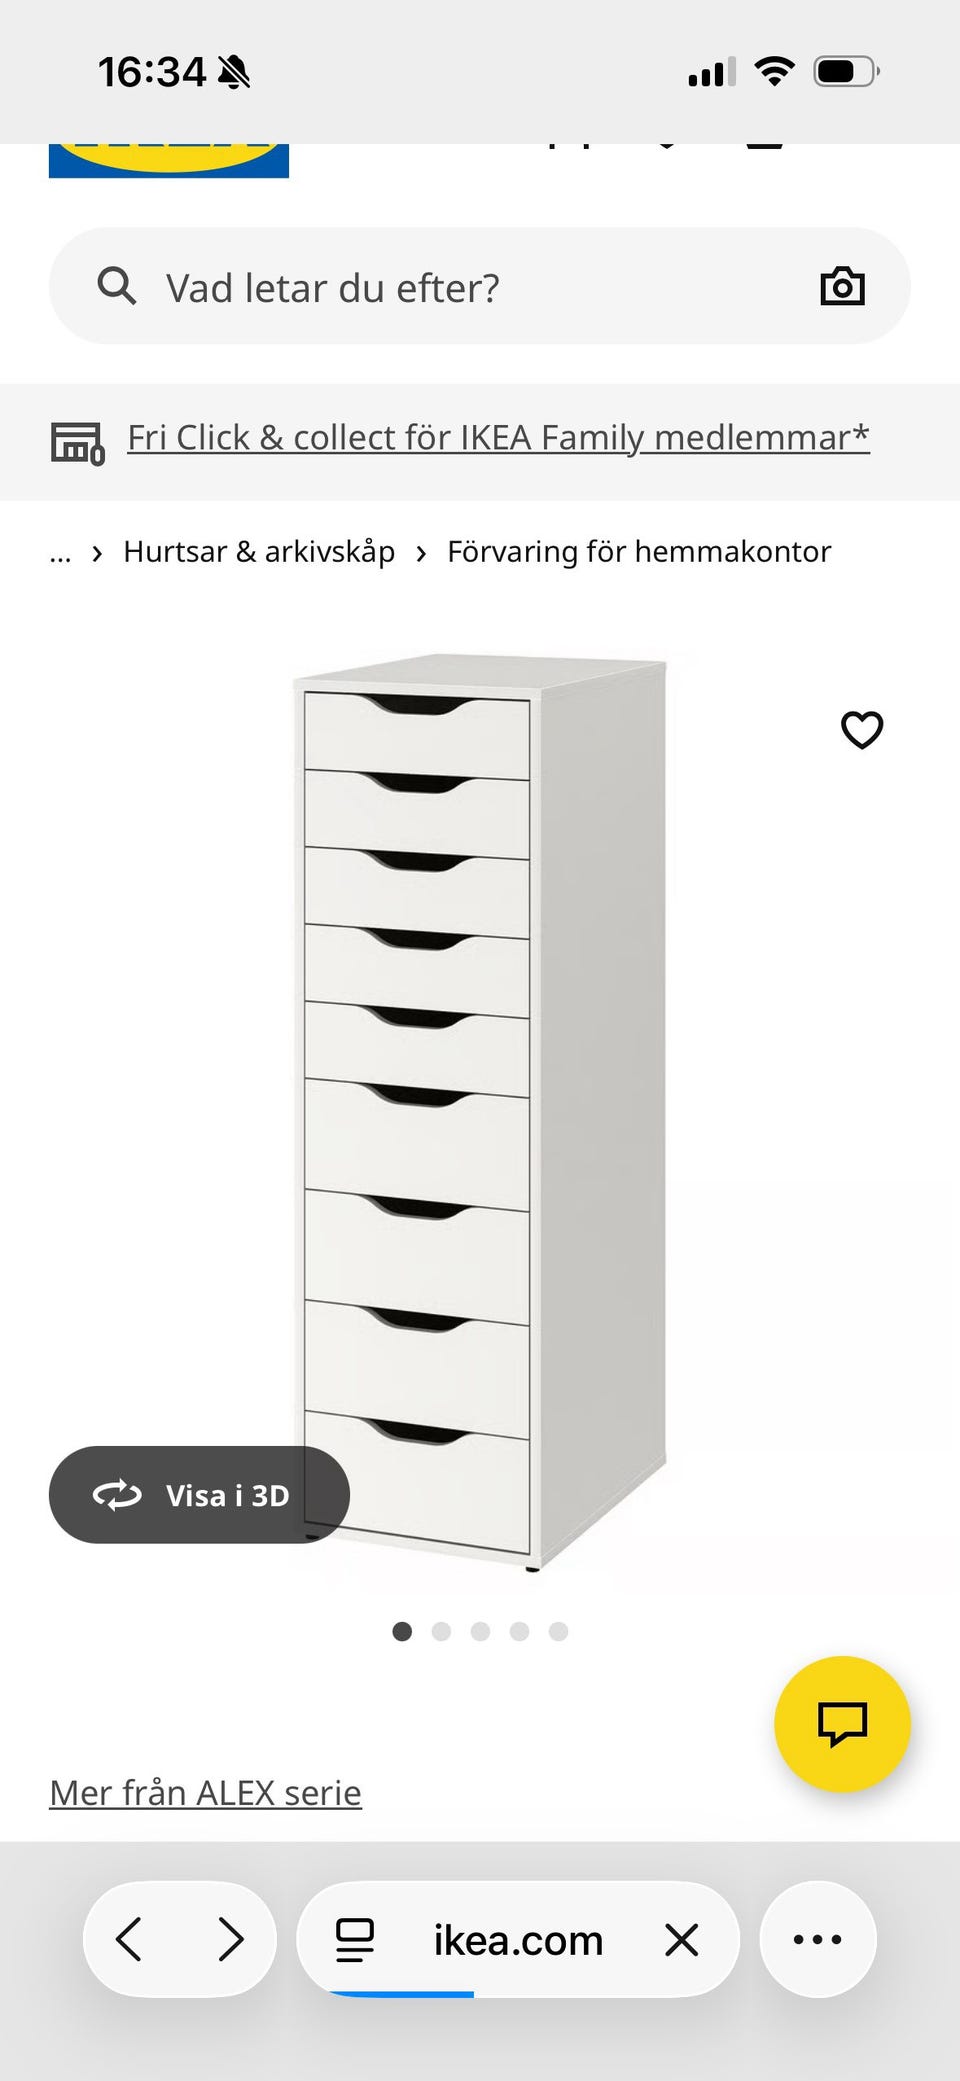Go back with browser back arrow
960x2081 pixels.
[129, 1940]
